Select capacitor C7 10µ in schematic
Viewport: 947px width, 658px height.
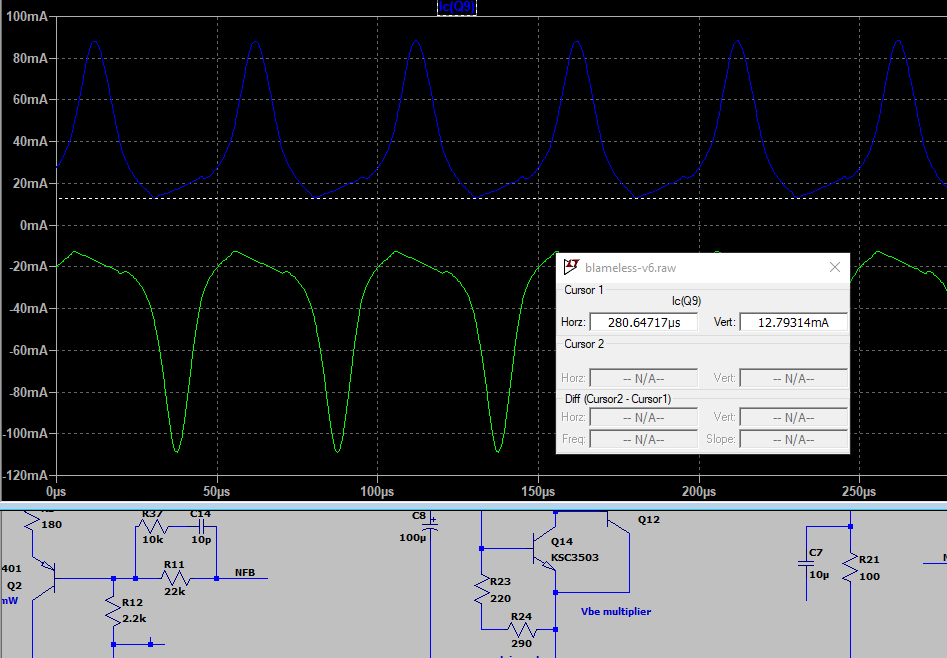[806, 564]
